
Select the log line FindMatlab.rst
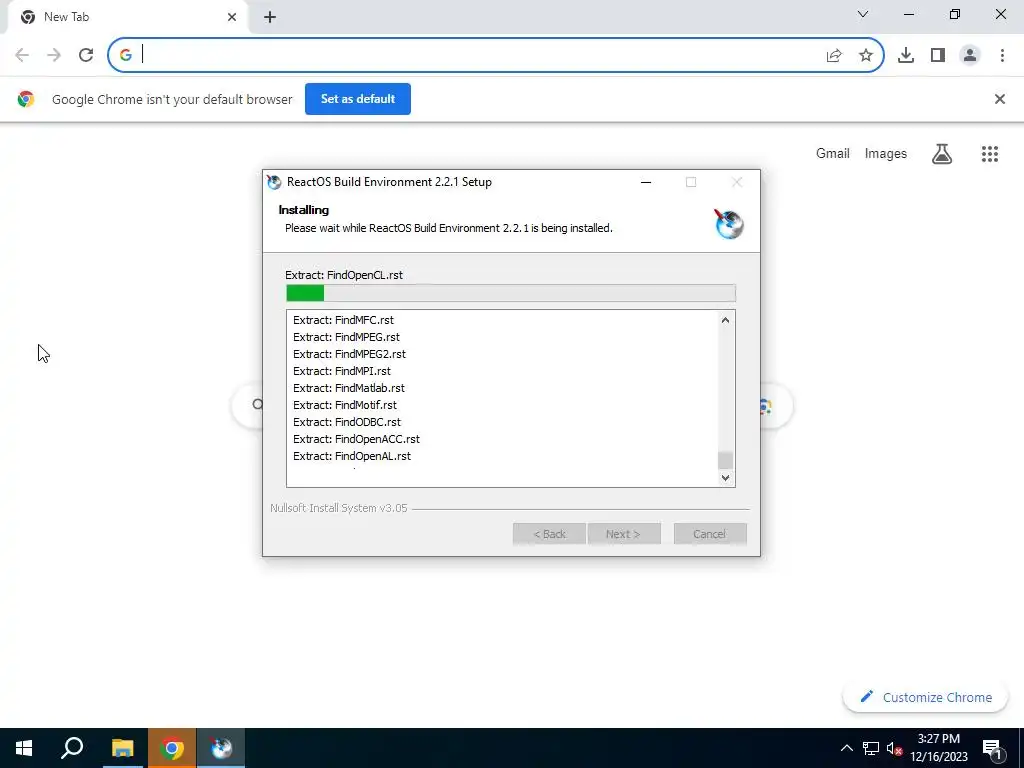pos(349,388)
